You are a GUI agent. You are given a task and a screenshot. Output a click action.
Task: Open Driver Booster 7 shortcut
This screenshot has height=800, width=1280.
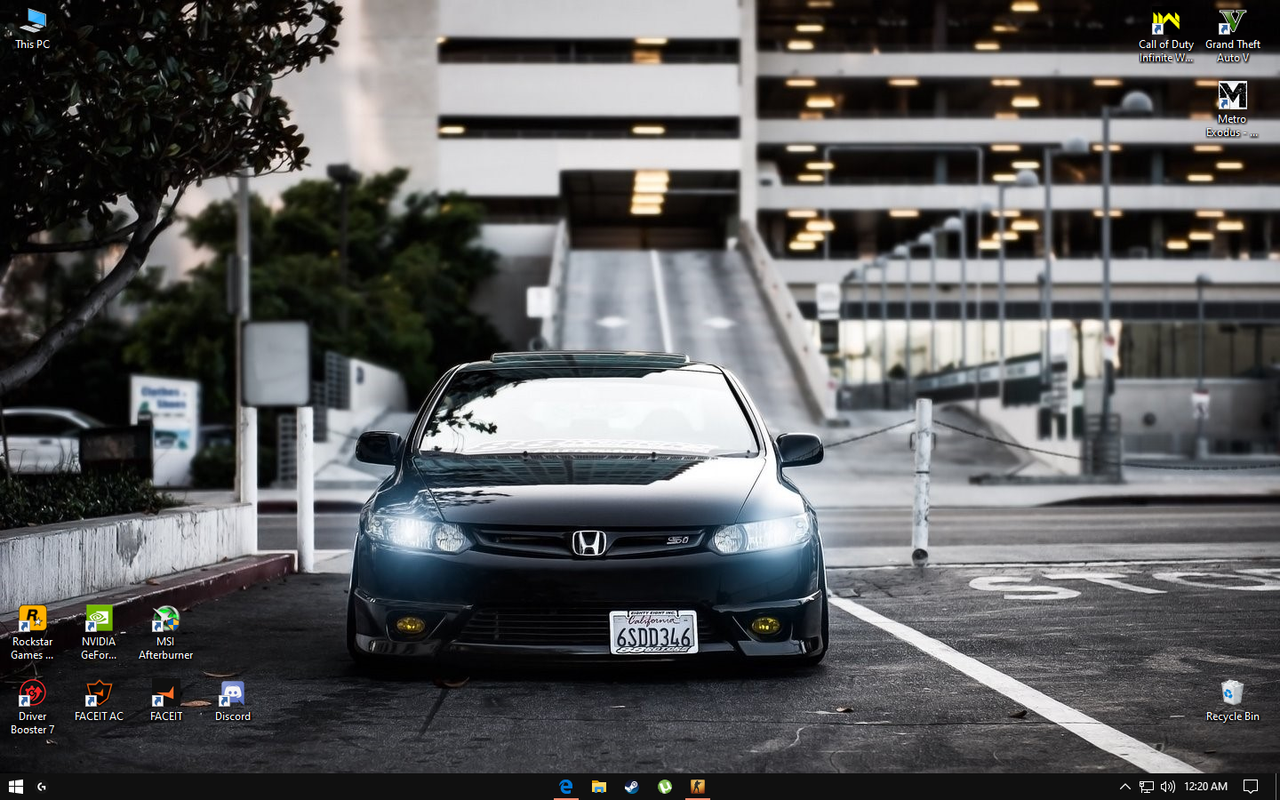[32, 707]
